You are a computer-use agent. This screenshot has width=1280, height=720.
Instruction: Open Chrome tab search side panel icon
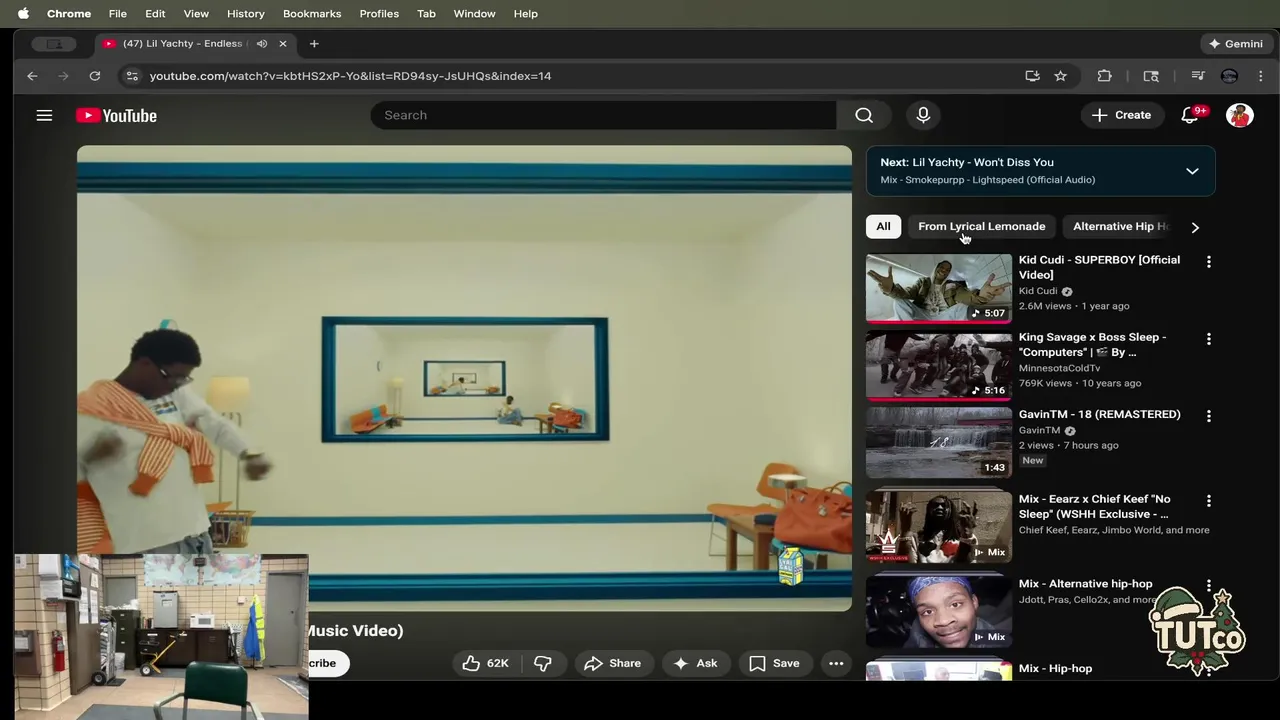pos(1151,76)
